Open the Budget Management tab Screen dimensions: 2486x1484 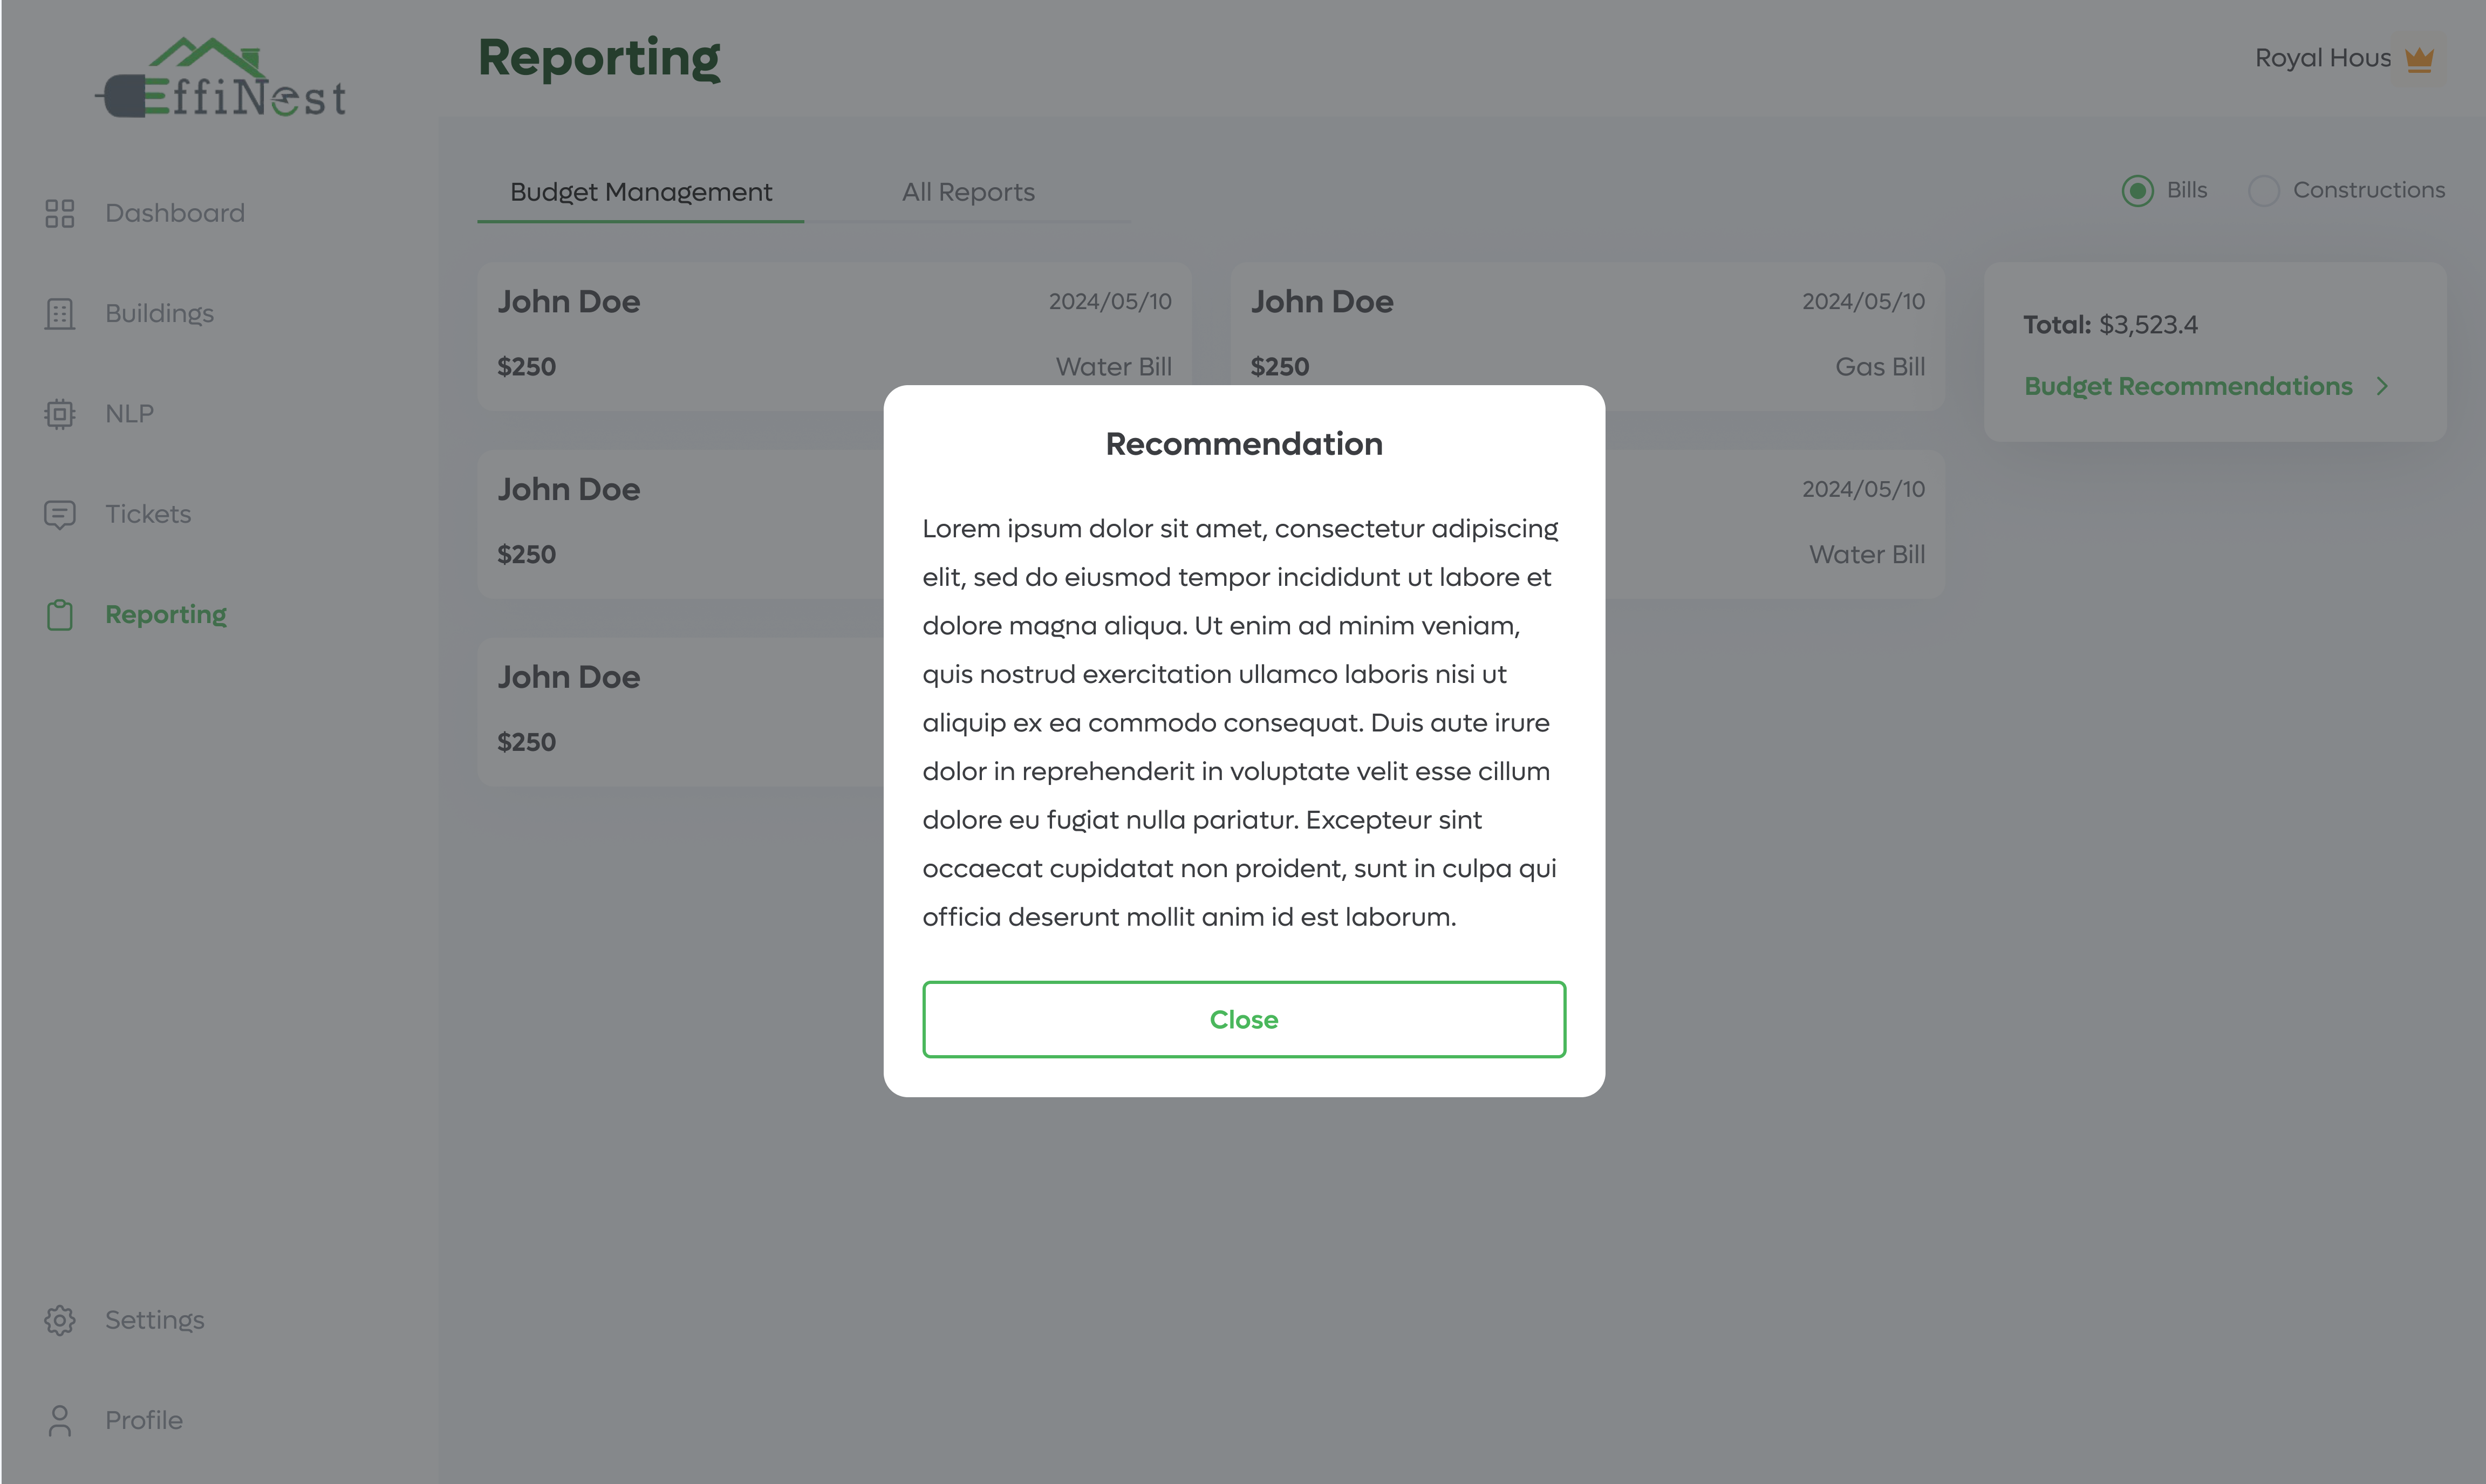click(640, 192)
